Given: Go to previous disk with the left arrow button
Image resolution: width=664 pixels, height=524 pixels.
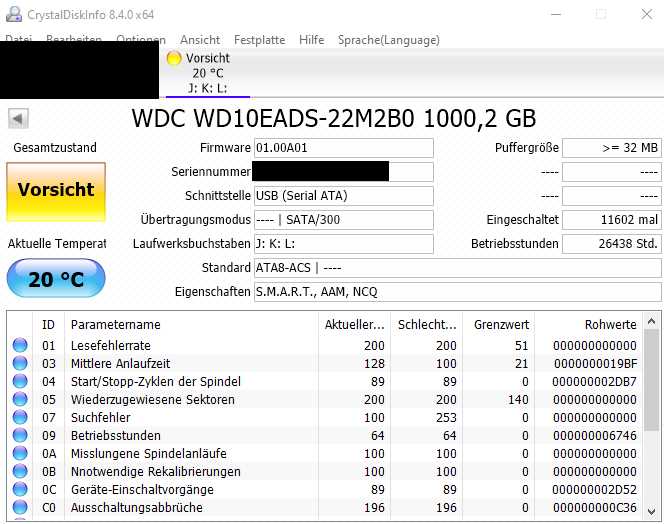Looking at the screenshot, I should 18,119.
